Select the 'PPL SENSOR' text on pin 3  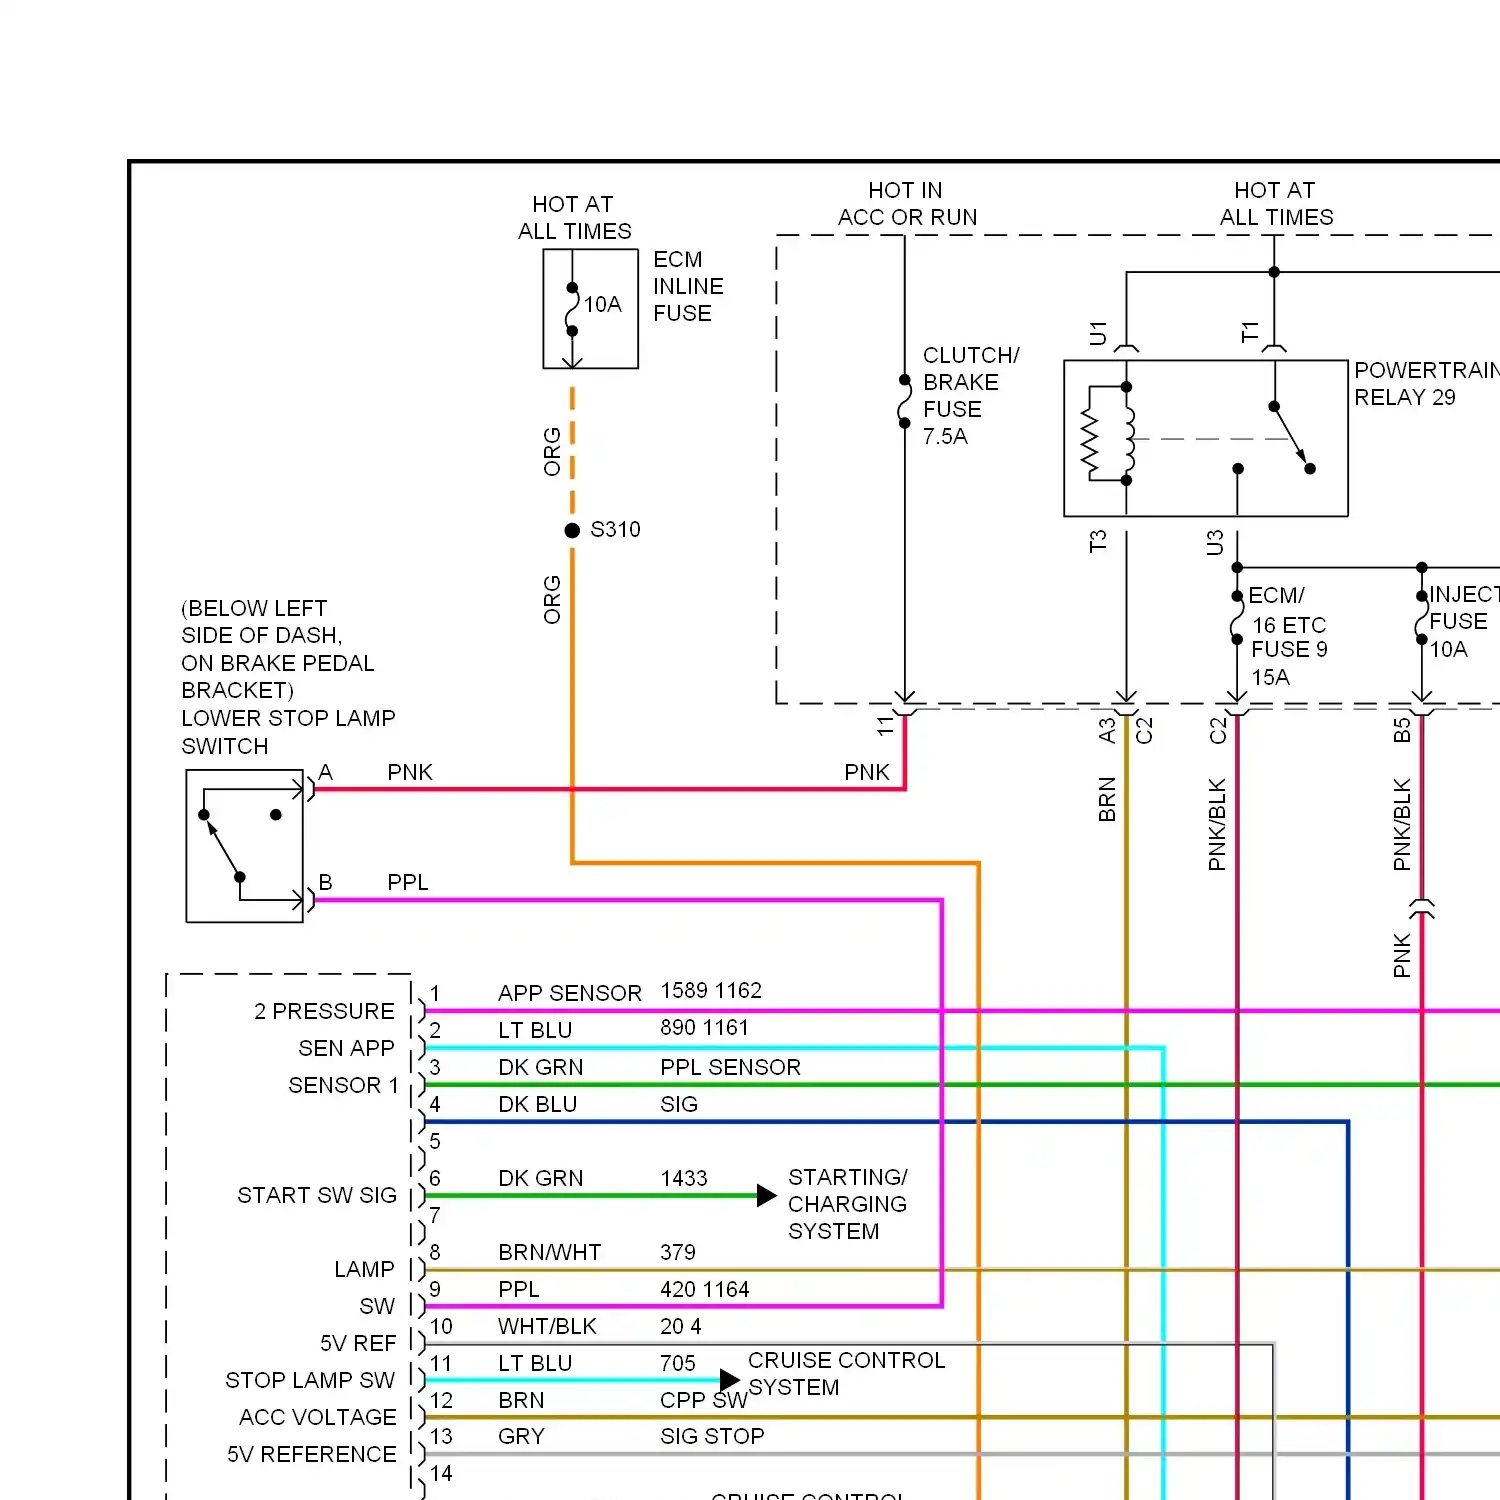pos(730,1067)
